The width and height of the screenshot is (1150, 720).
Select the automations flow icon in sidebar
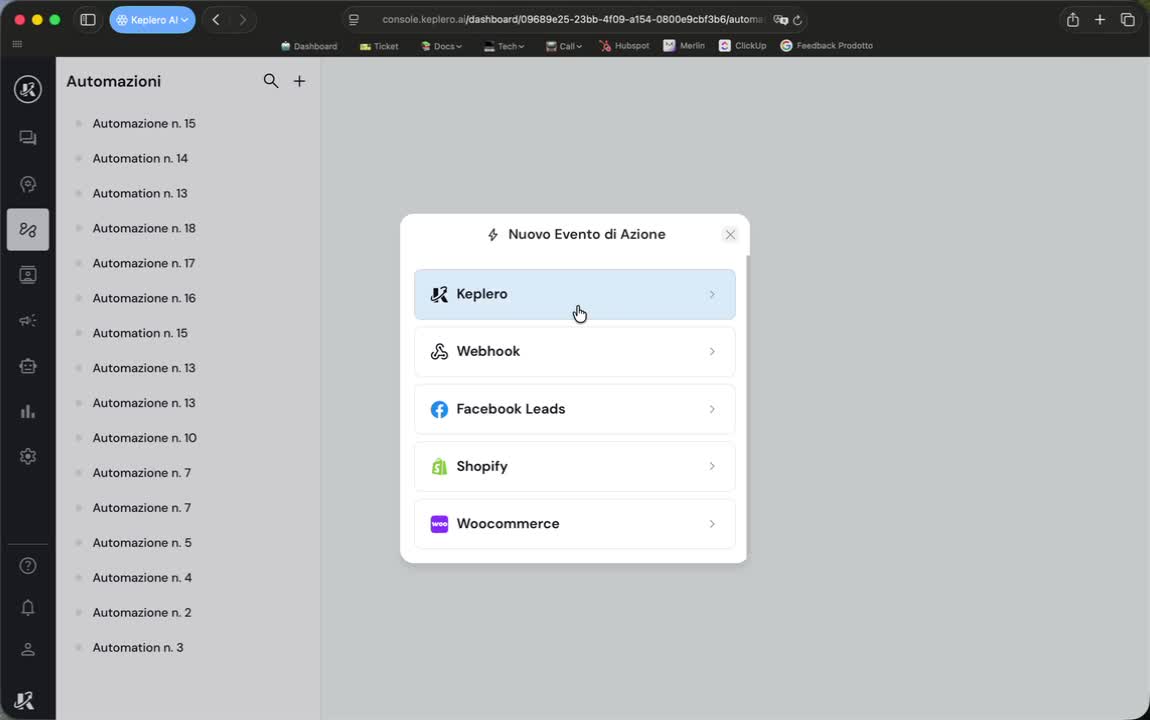tap(28, 229)
